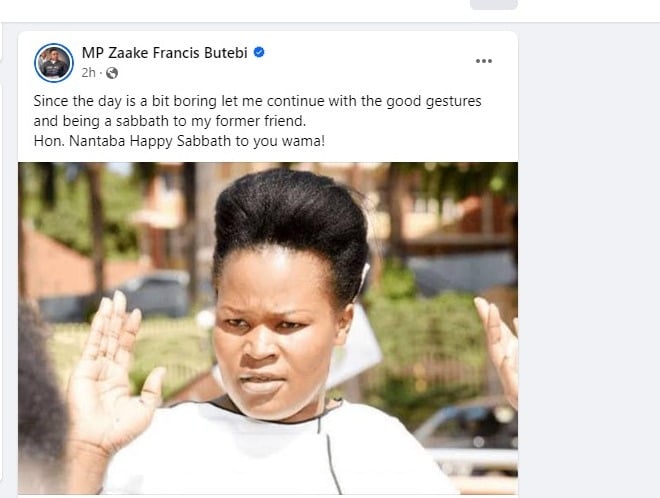Click the white shirt in the photo
This screenshot has width=660, height=498.
[x=280, y=460]
